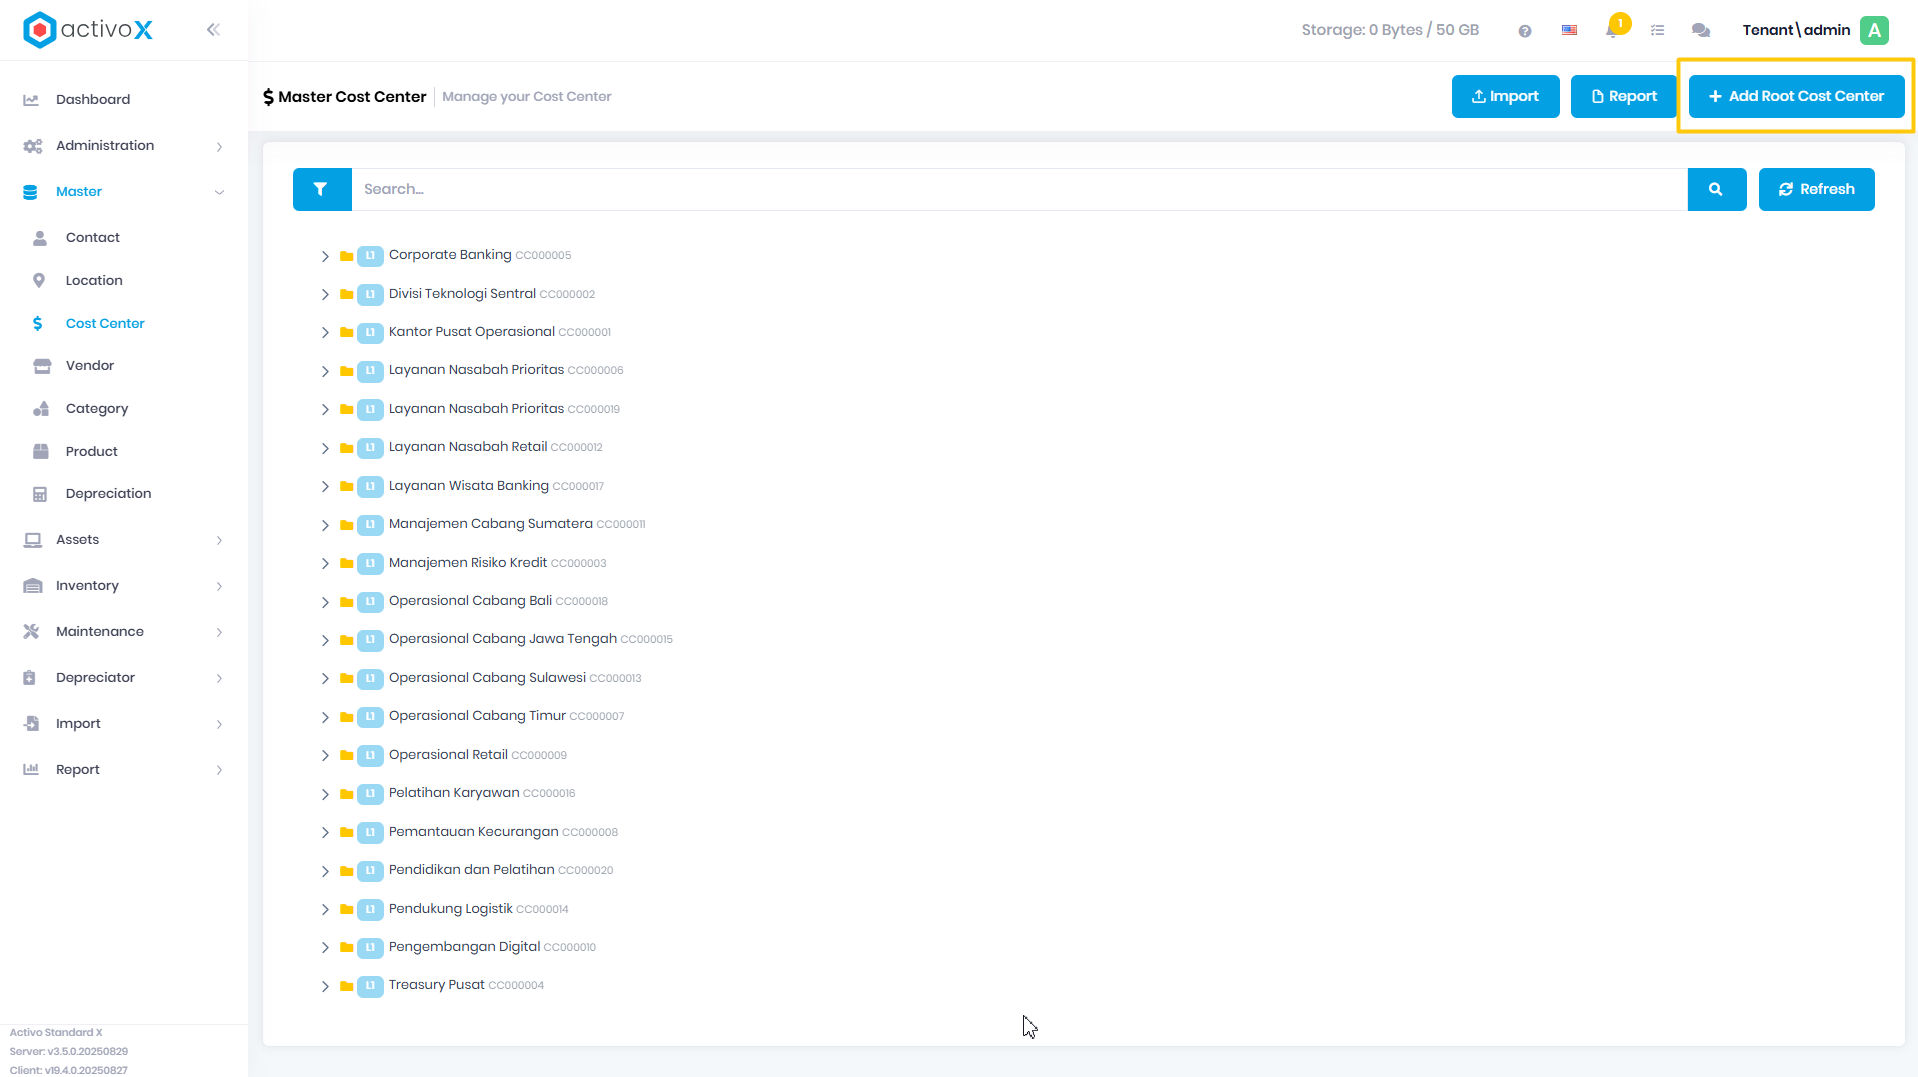Collapse the Master menu chevron

219,192
